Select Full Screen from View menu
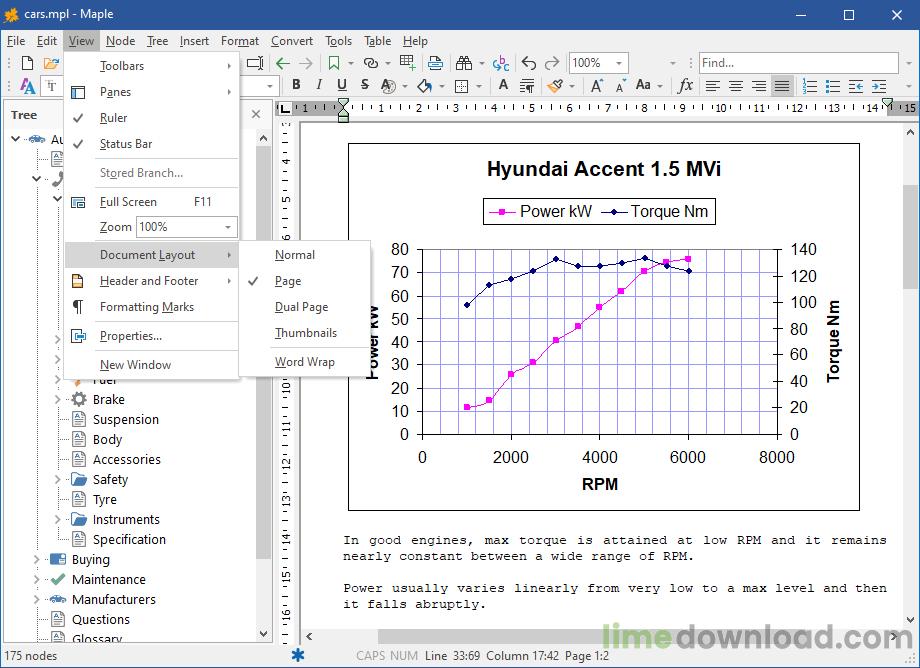The width and height of the screenshot is (920, 668). pos(151,202)
